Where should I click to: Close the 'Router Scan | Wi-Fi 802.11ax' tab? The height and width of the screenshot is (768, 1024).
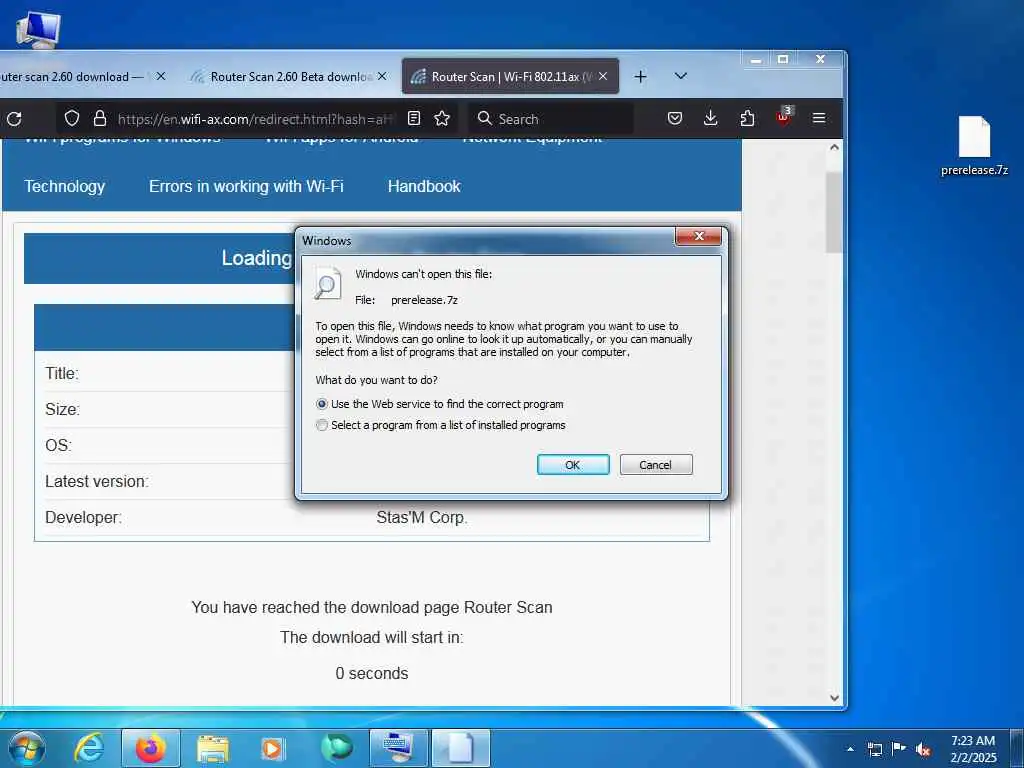click(x=603, y=76)
